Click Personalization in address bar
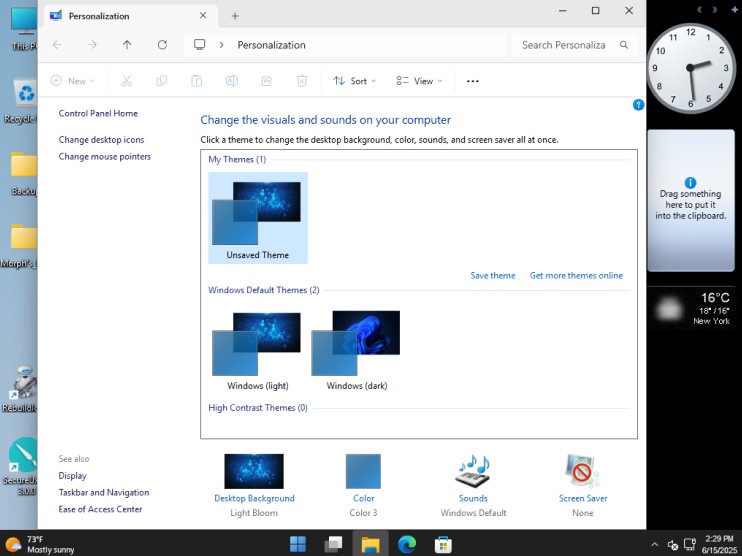The height and width of the screenshot is (556, 742). (x=271, y=45)
